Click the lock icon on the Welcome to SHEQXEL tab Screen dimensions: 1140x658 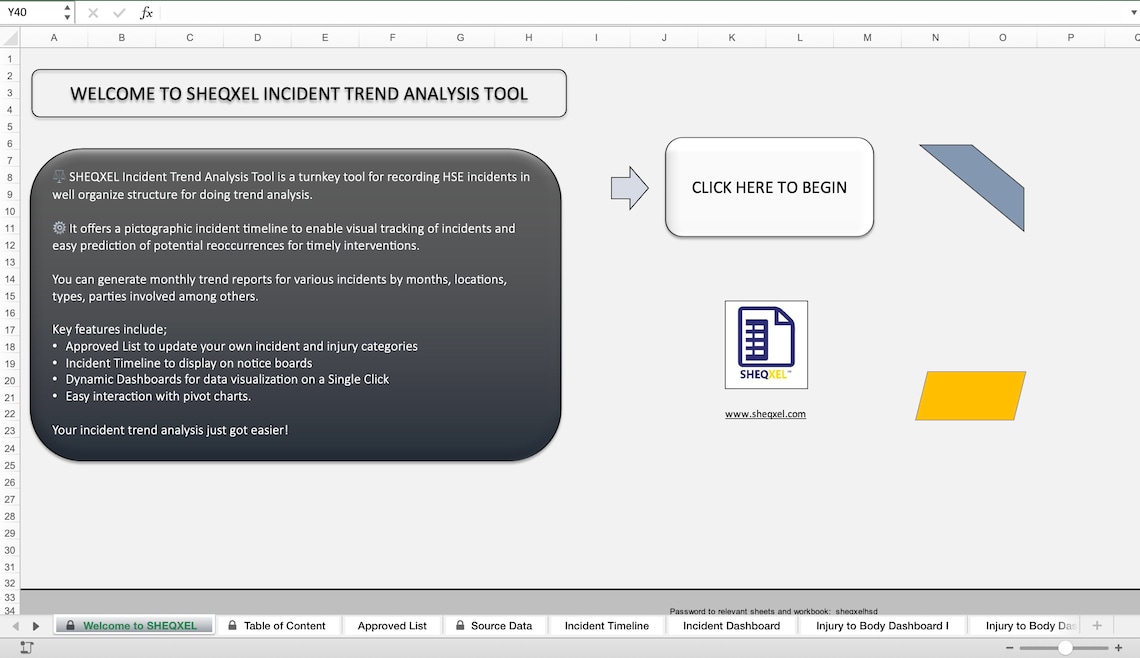70,625
